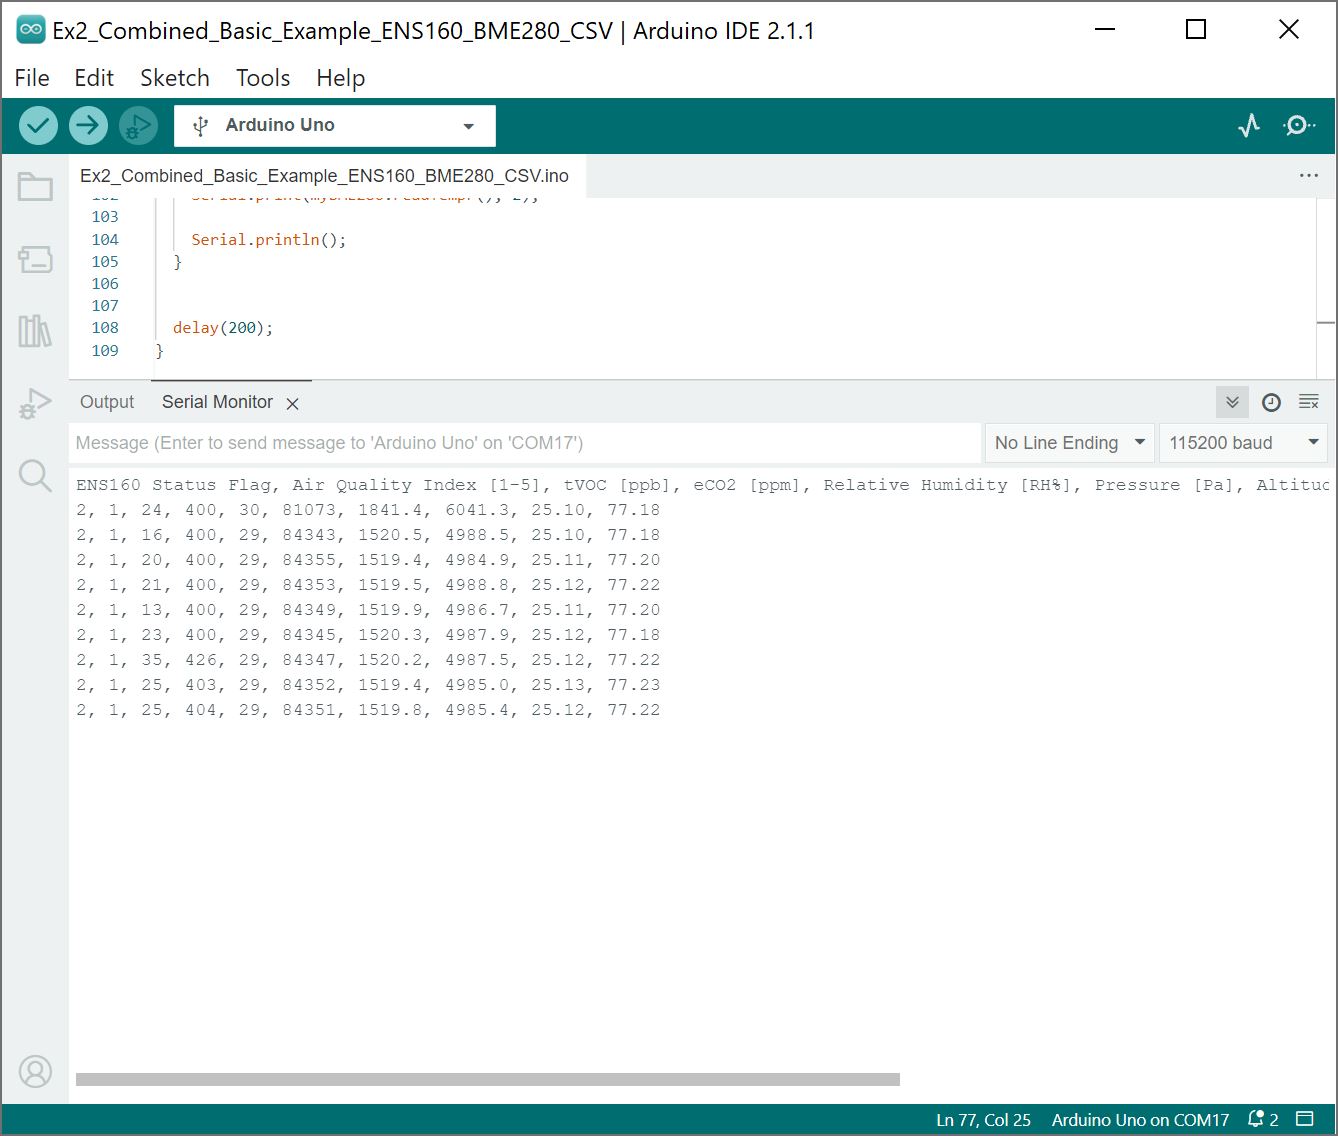Select the Ex2_Combined_Basic_Example .ino editor tab
The width and height of the screenshot is (1338, 1136).
tap(324, 176)
